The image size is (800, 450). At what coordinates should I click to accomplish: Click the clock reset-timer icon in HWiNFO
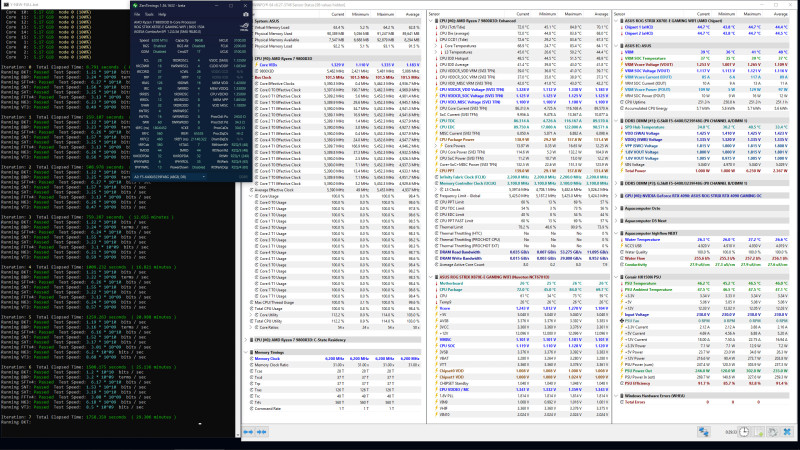(x=744, y=432)
